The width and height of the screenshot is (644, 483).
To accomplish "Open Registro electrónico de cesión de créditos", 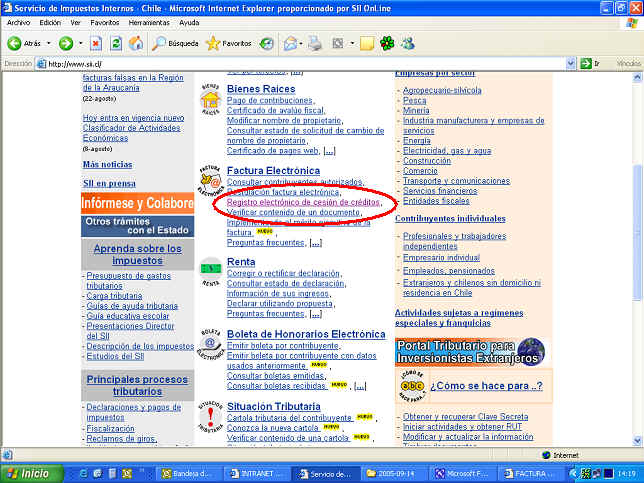I will 303,202.
